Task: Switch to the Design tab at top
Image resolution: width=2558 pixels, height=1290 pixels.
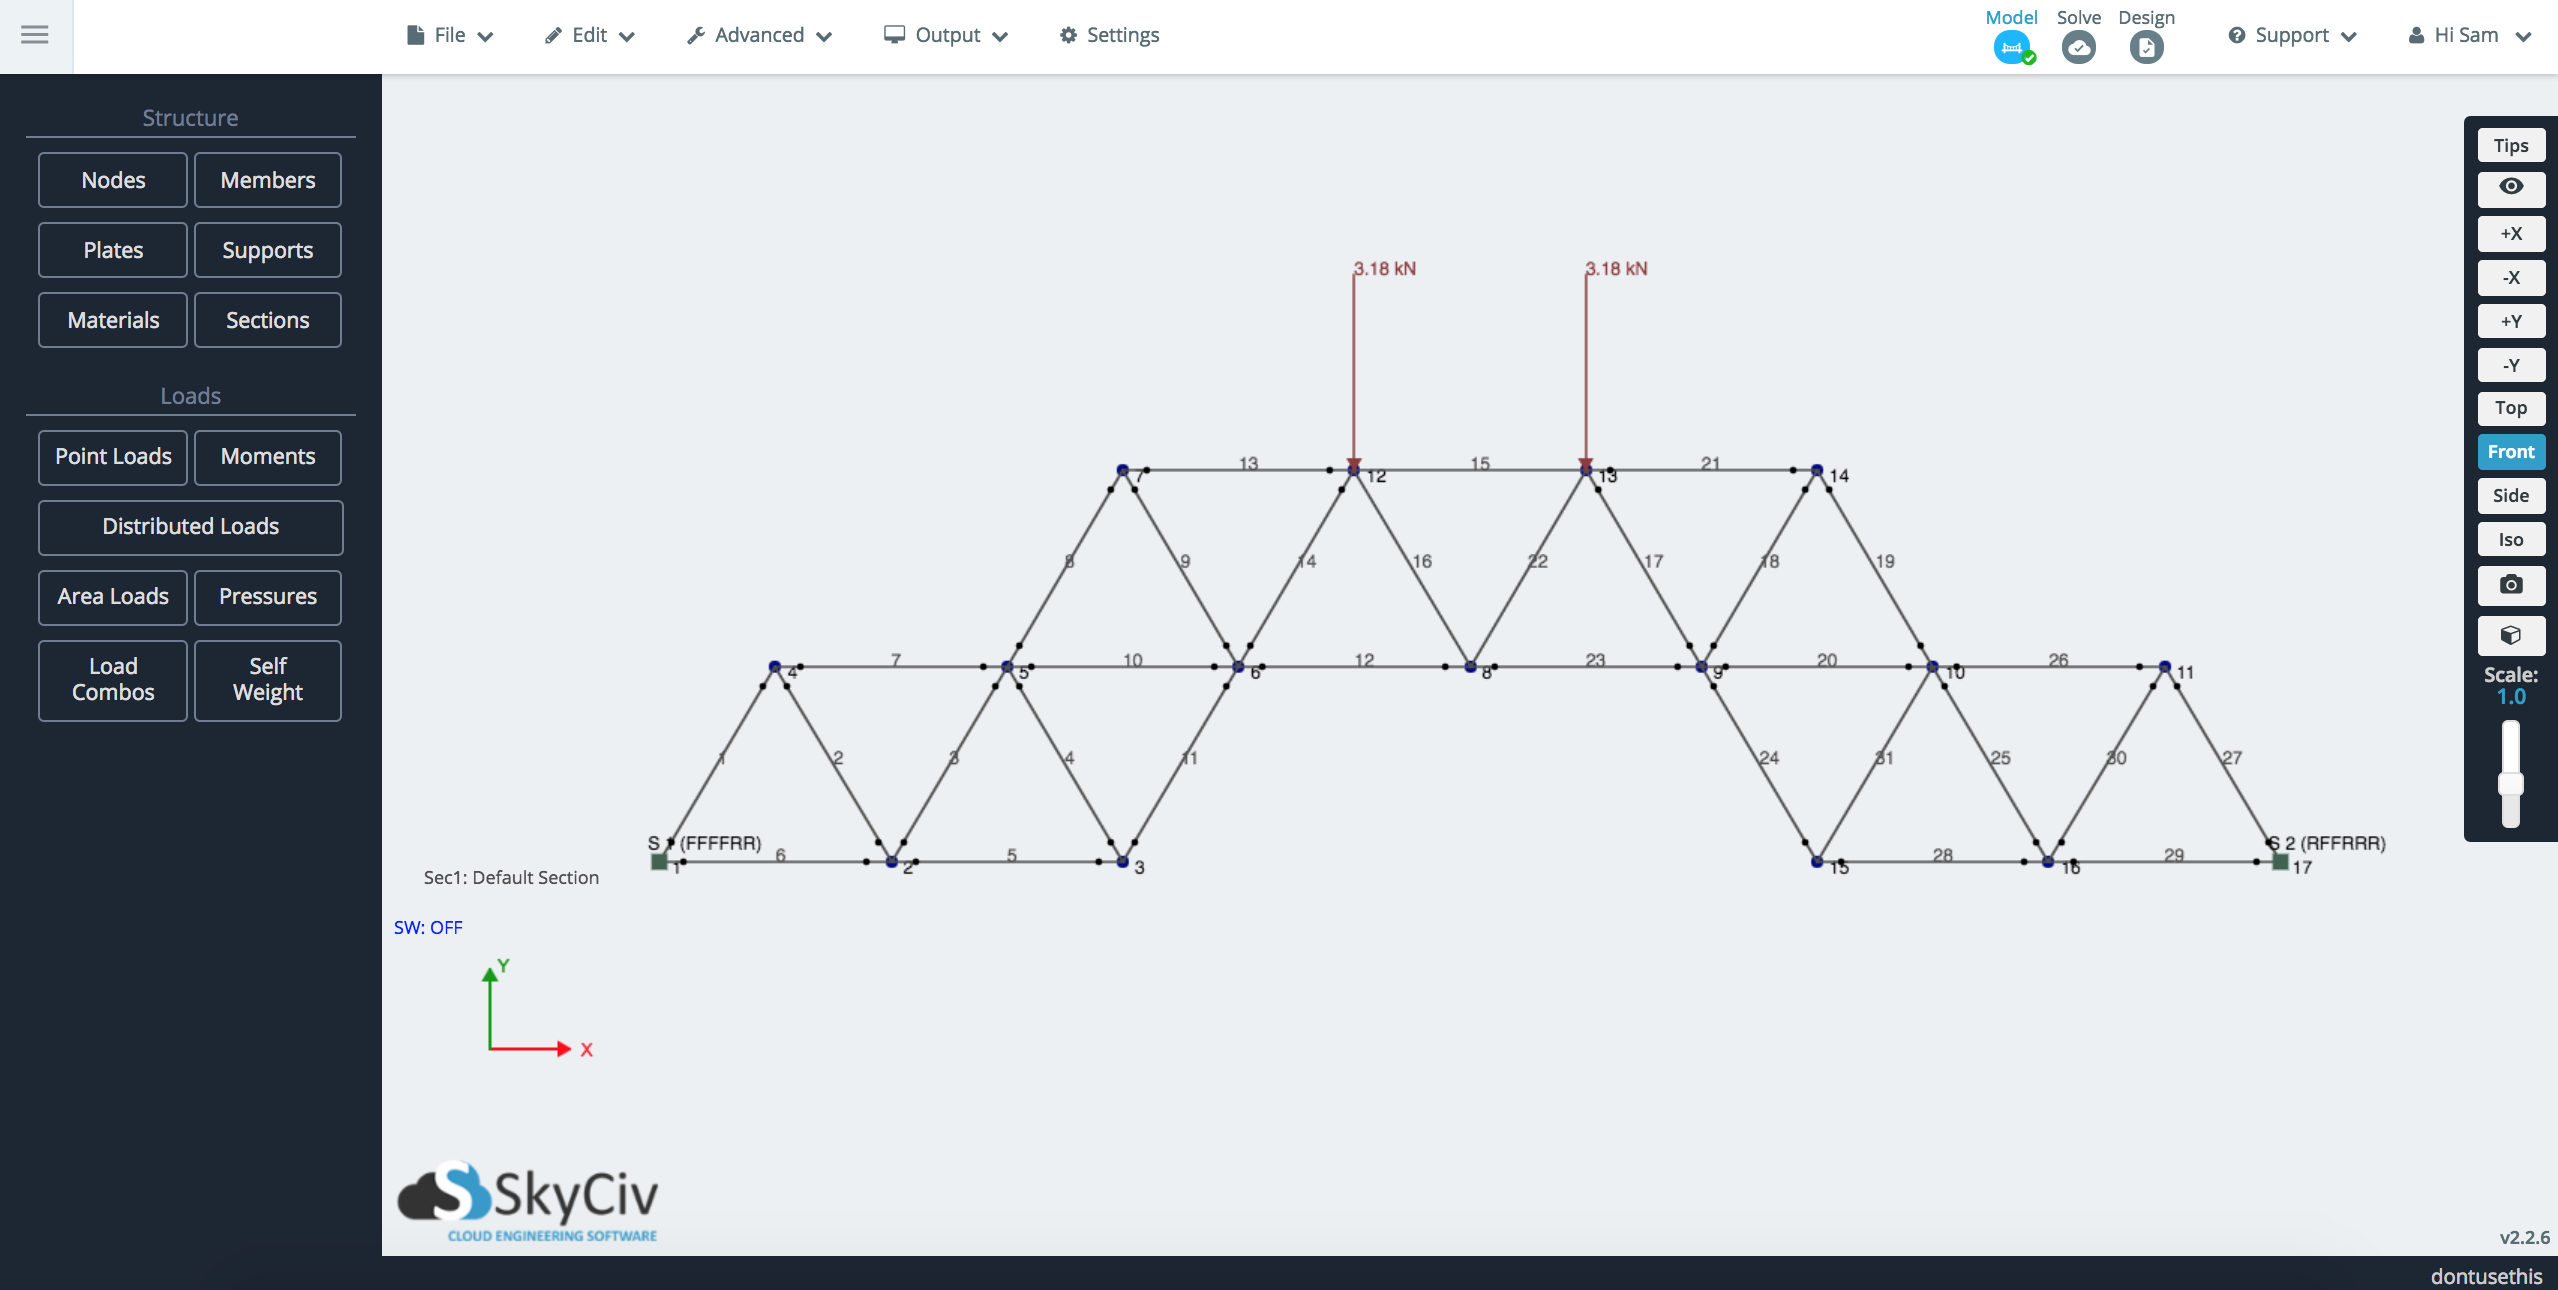Action: point(2147,46)
